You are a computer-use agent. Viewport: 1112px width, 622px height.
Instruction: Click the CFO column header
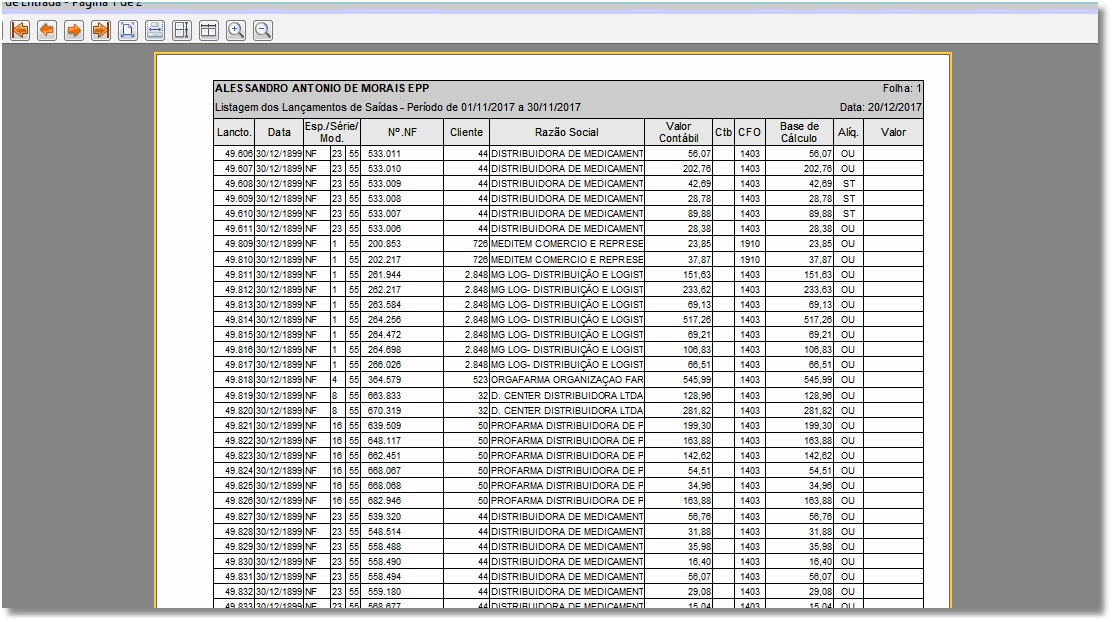[750, 132]
